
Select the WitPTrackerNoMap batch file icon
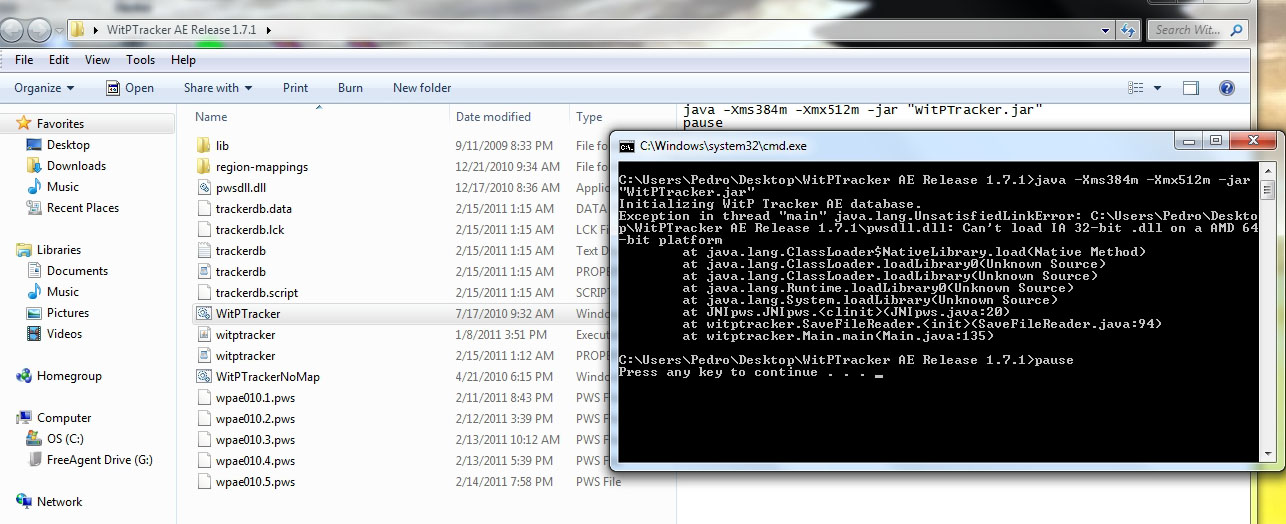click(203, 377)
